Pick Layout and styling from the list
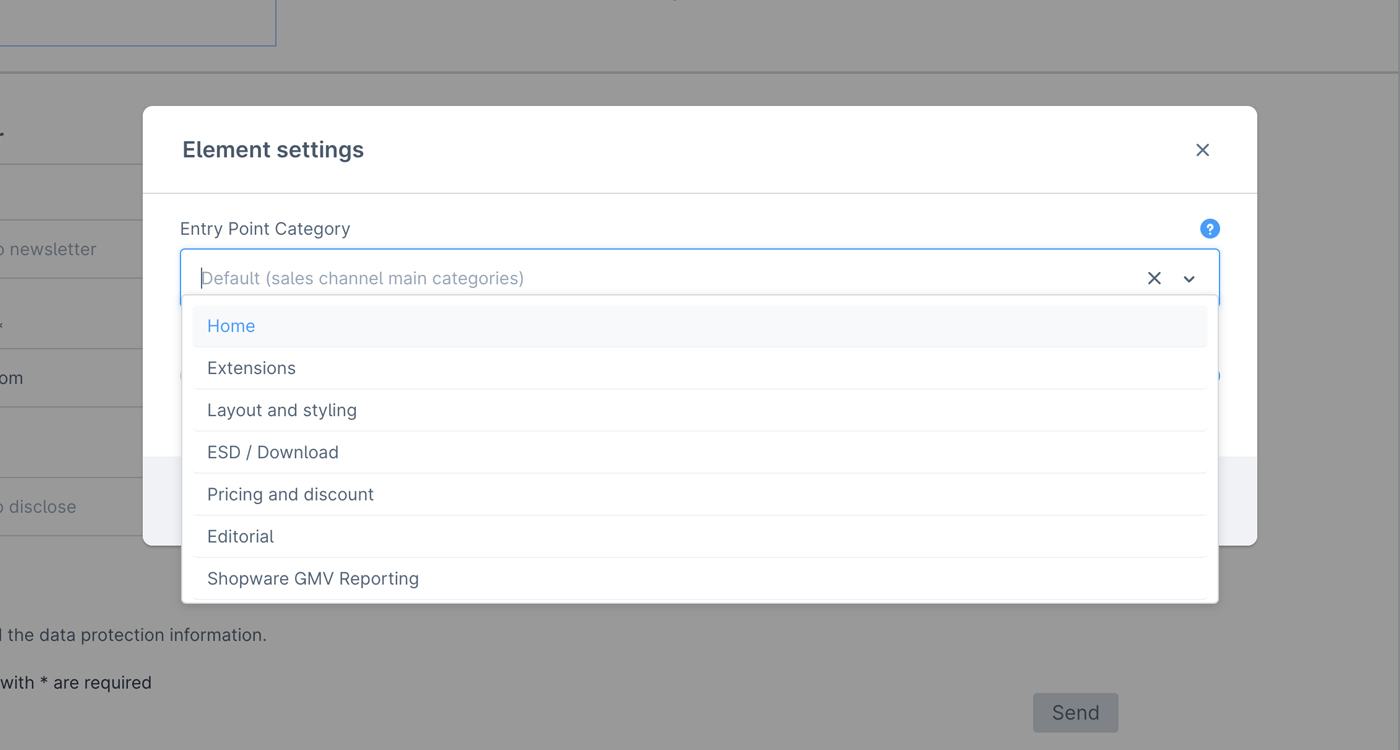Image resolution: width=1400 pixels, height=750 pixels. 281,410
